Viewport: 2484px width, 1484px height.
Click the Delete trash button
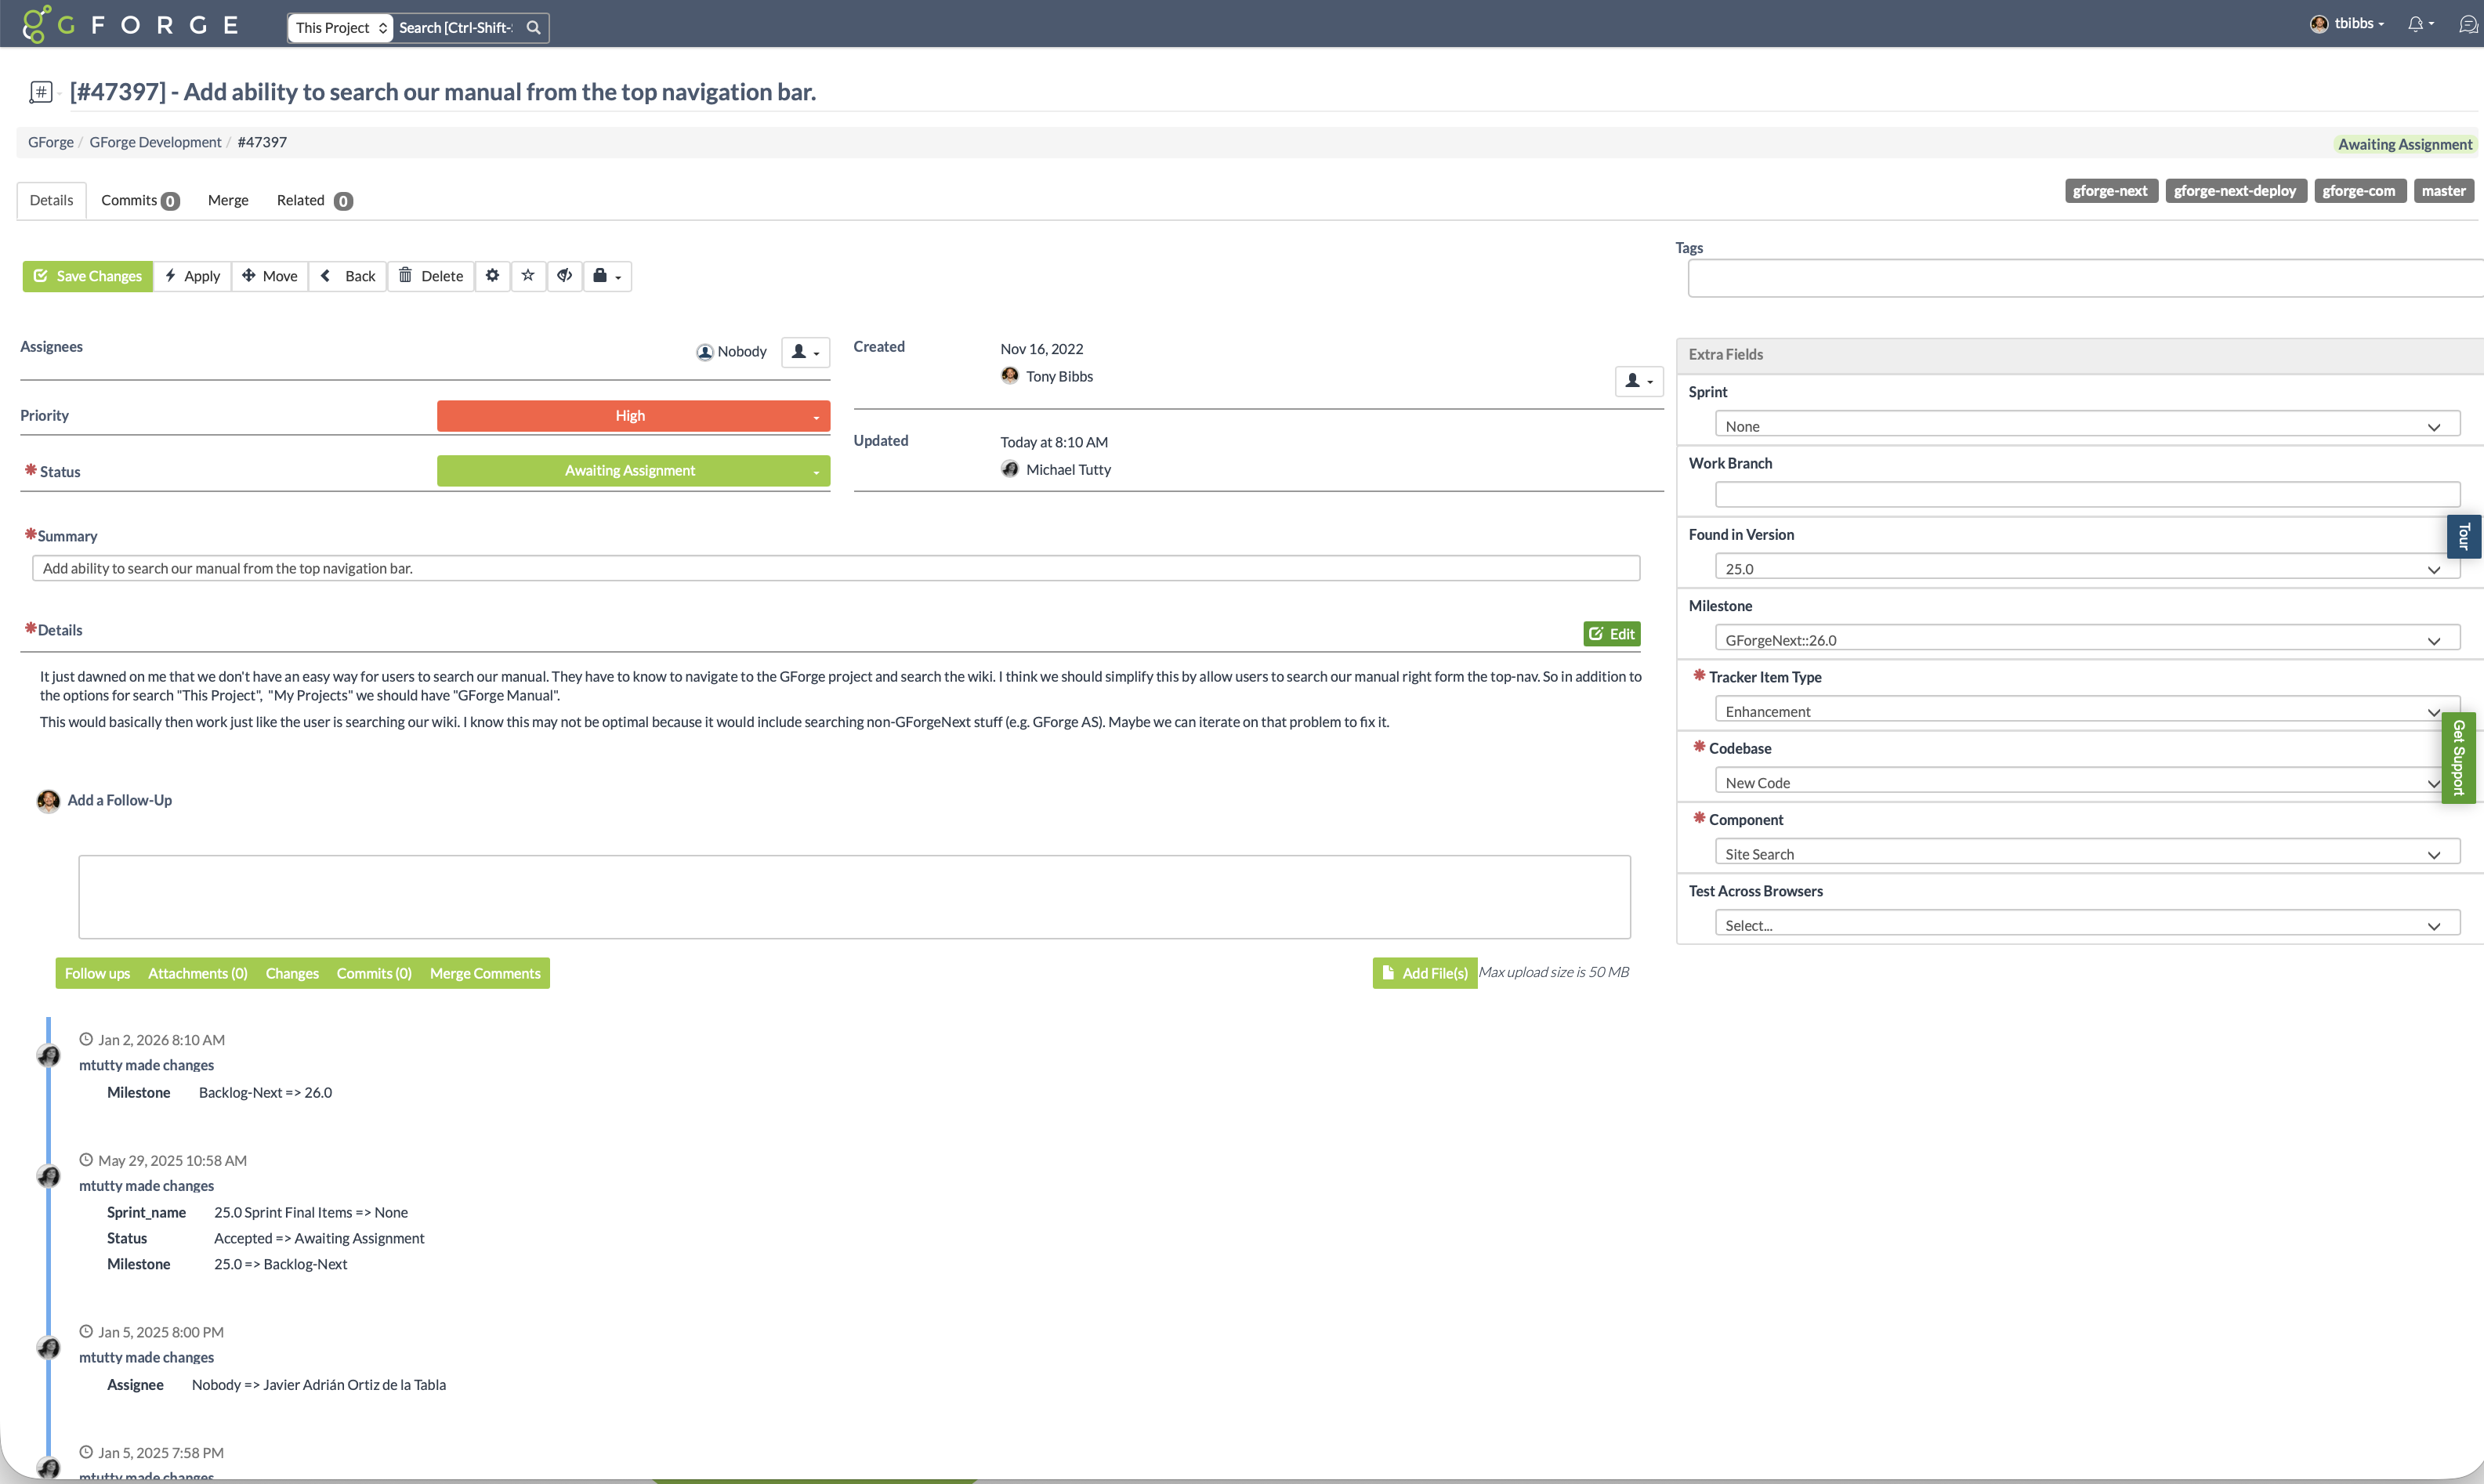pyautogui.click(x=431, y=276)
